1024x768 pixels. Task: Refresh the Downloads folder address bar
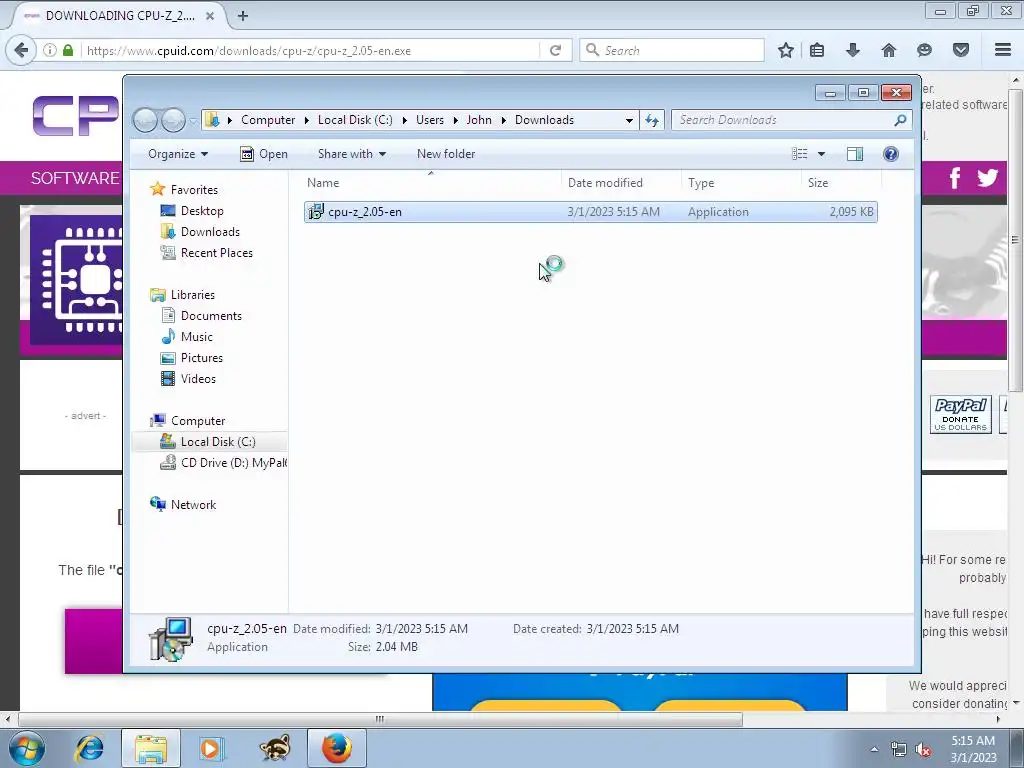(652, 120)
